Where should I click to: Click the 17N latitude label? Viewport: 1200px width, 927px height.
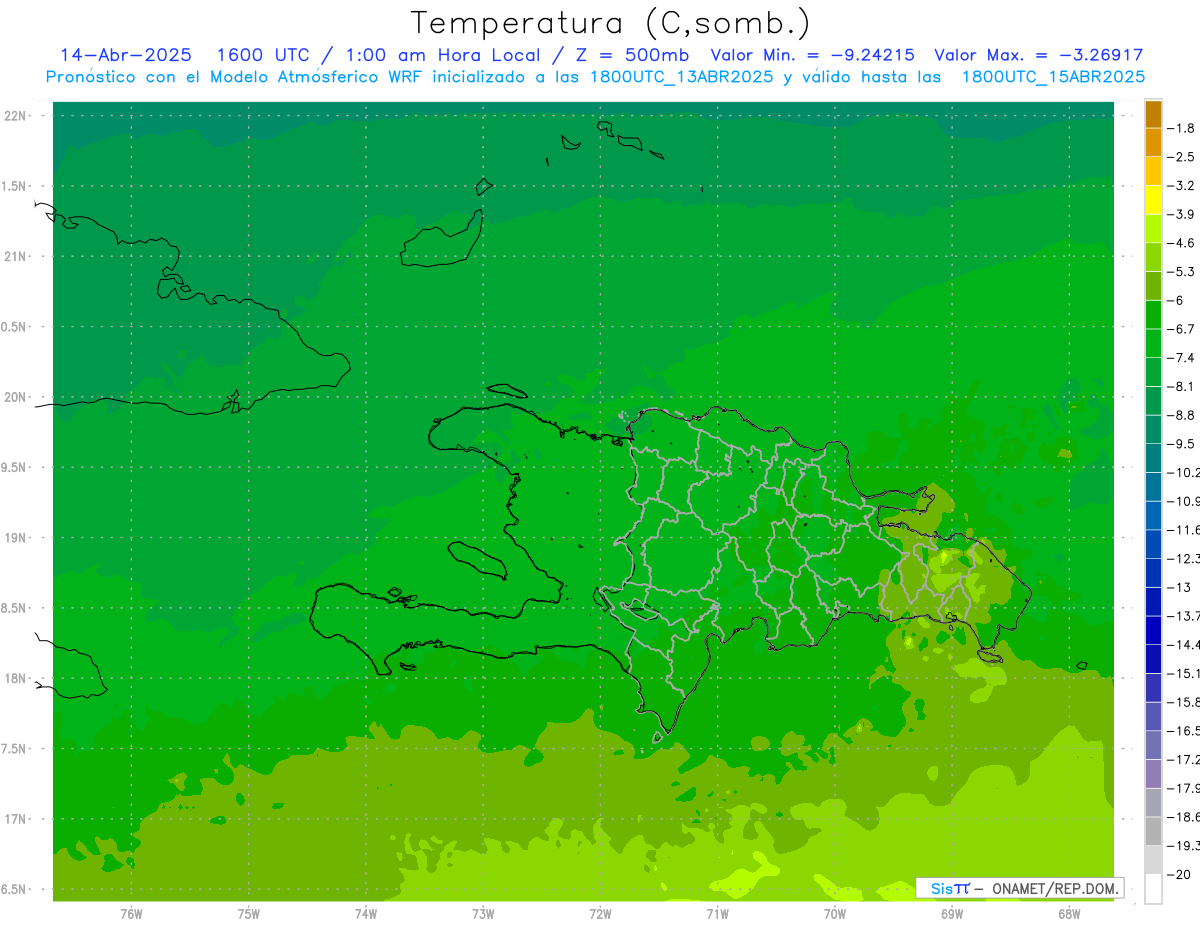[16, 819]
